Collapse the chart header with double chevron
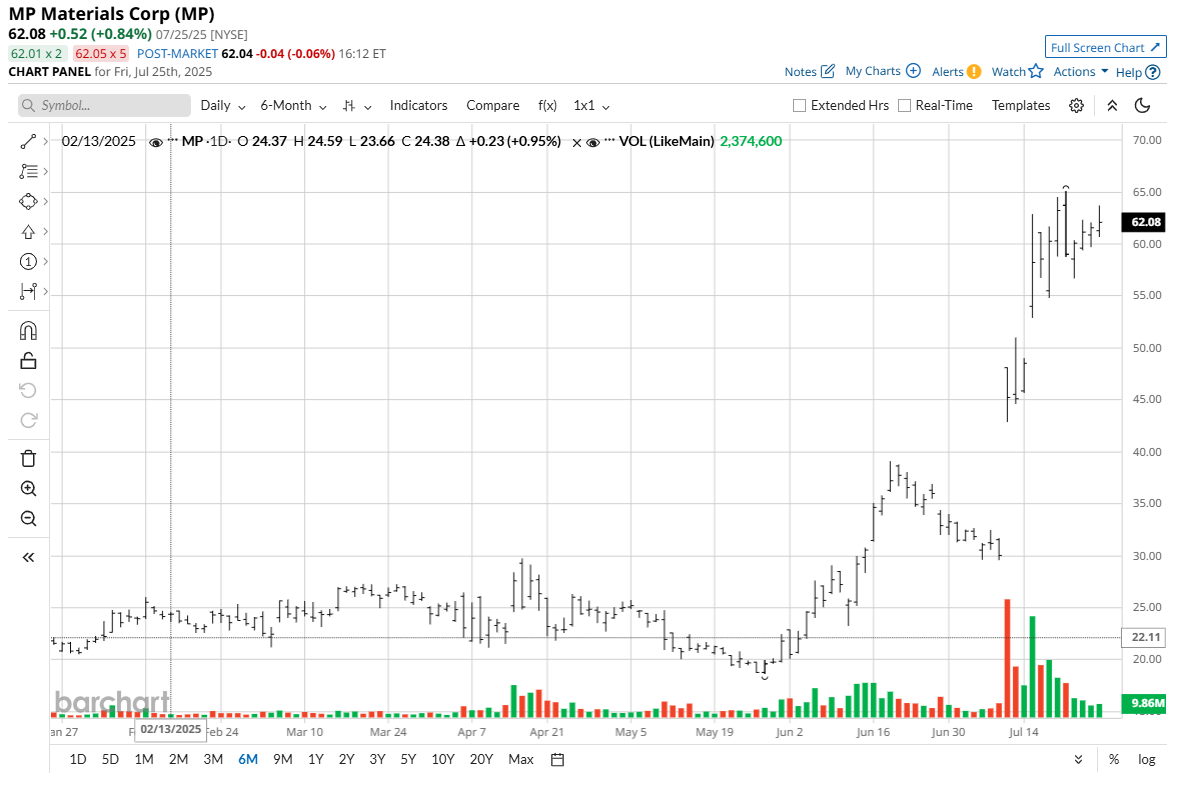The width and height of the screenshot is (1191, 787). [x=1112, y=106]
